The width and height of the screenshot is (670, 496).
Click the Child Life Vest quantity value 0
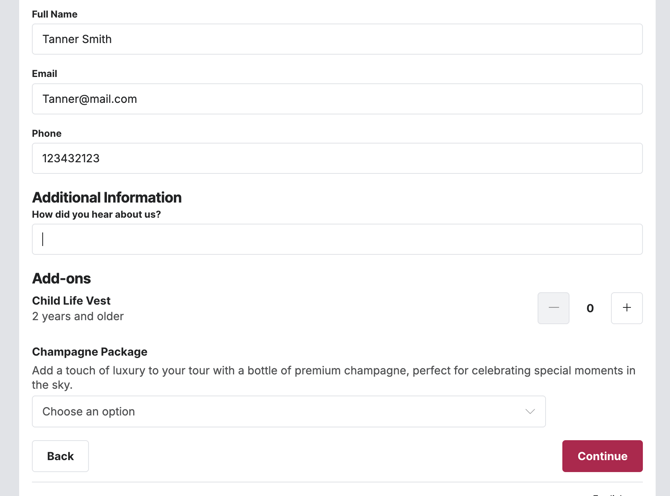pyautogui.click(x=590, y=308)
